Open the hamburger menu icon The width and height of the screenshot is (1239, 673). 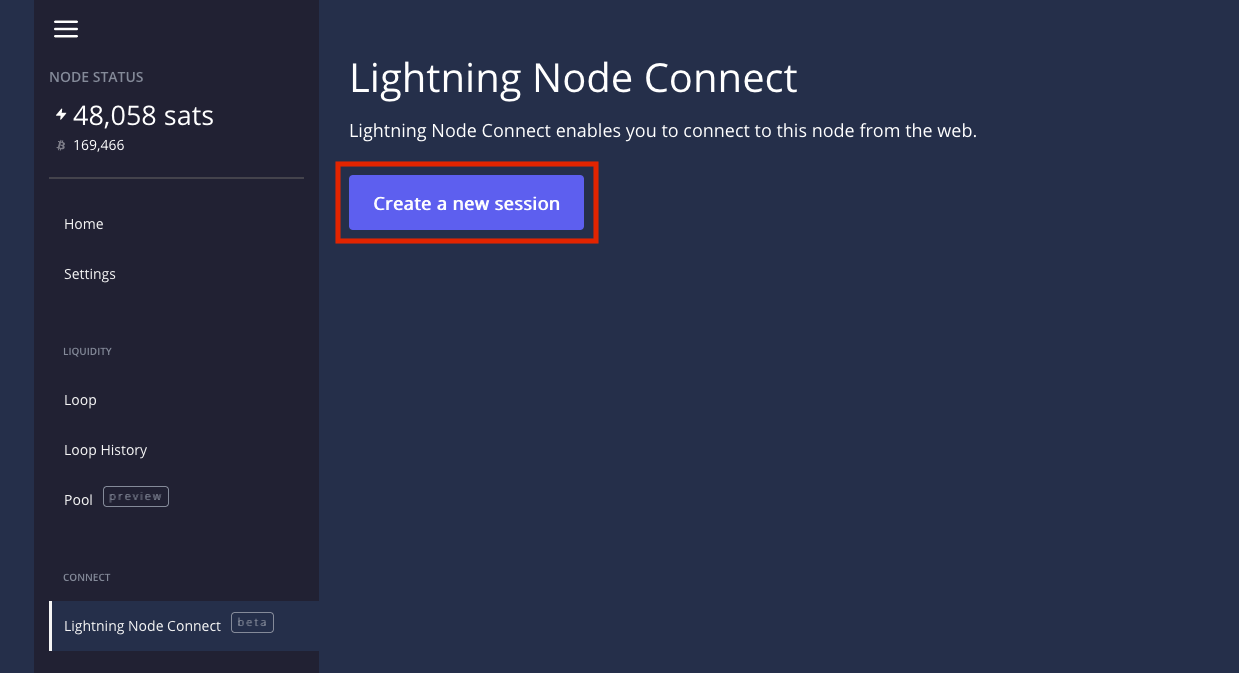(66, 29)
